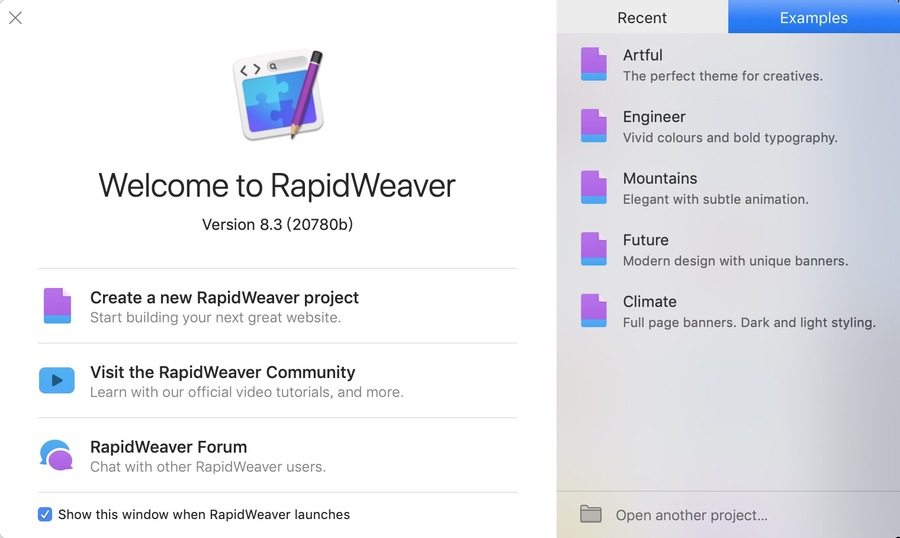
Task: Open the RapidWeaver Forum link
Action: pyautogui.click(x=168, y=447)
